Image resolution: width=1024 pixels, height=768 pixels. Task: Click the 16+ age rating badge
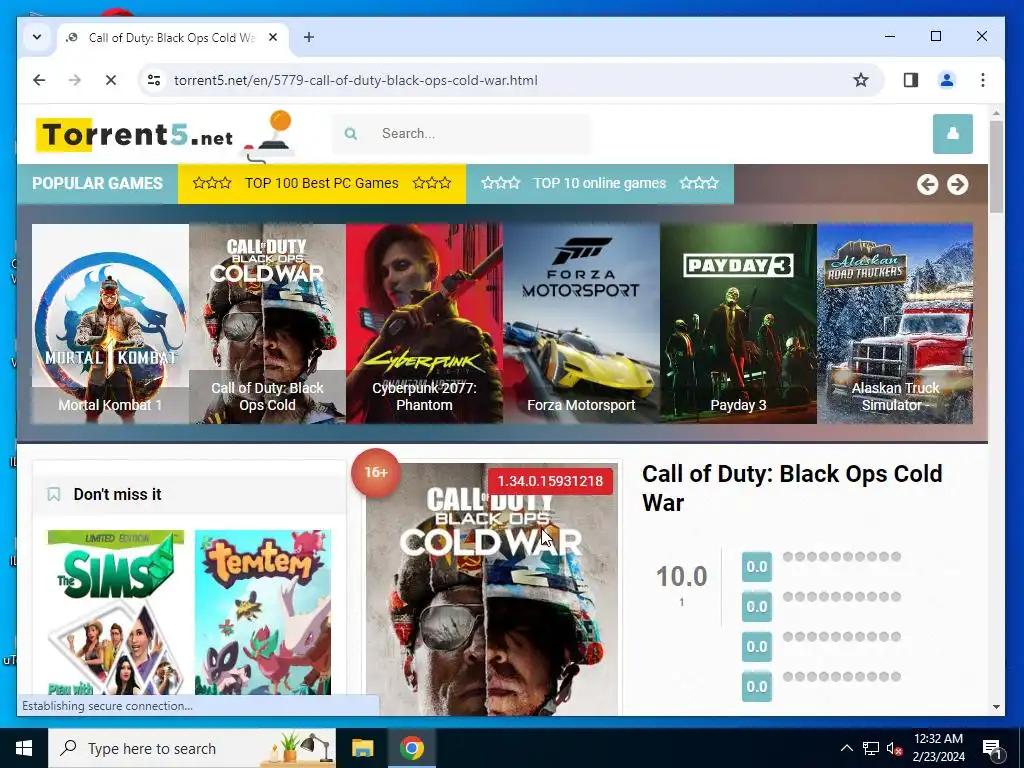click(x=376, y=472)
